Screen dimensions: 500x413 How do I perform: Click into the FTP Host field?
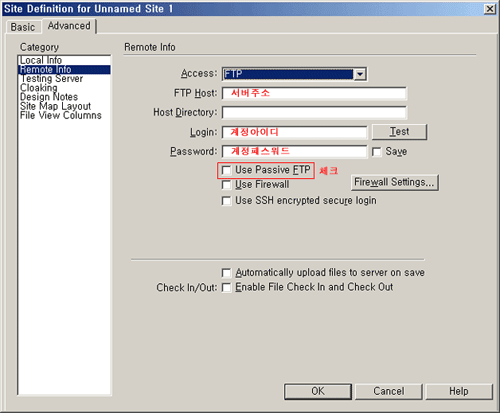(x=314, y=93)
